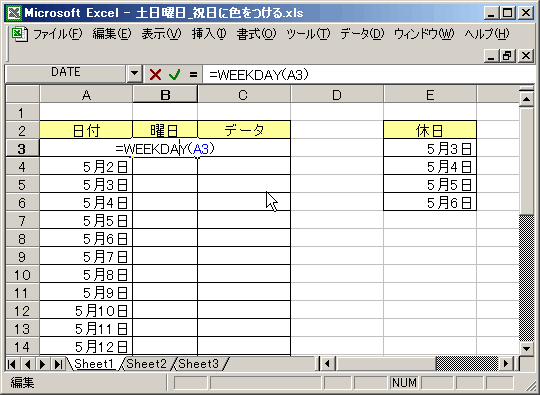Open the データ(D) menu
540x395 pixels.
tap(362, 34)
